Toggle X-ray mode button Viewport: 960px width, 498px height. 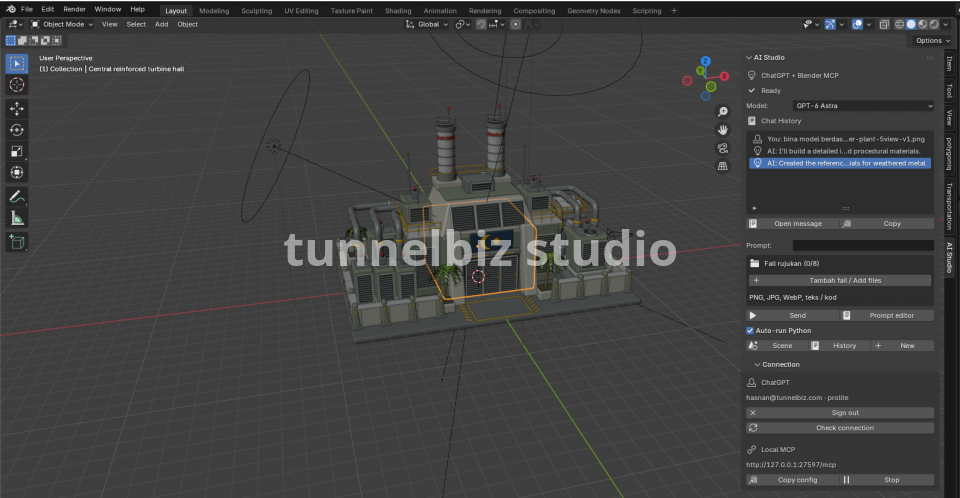[884, 25]
